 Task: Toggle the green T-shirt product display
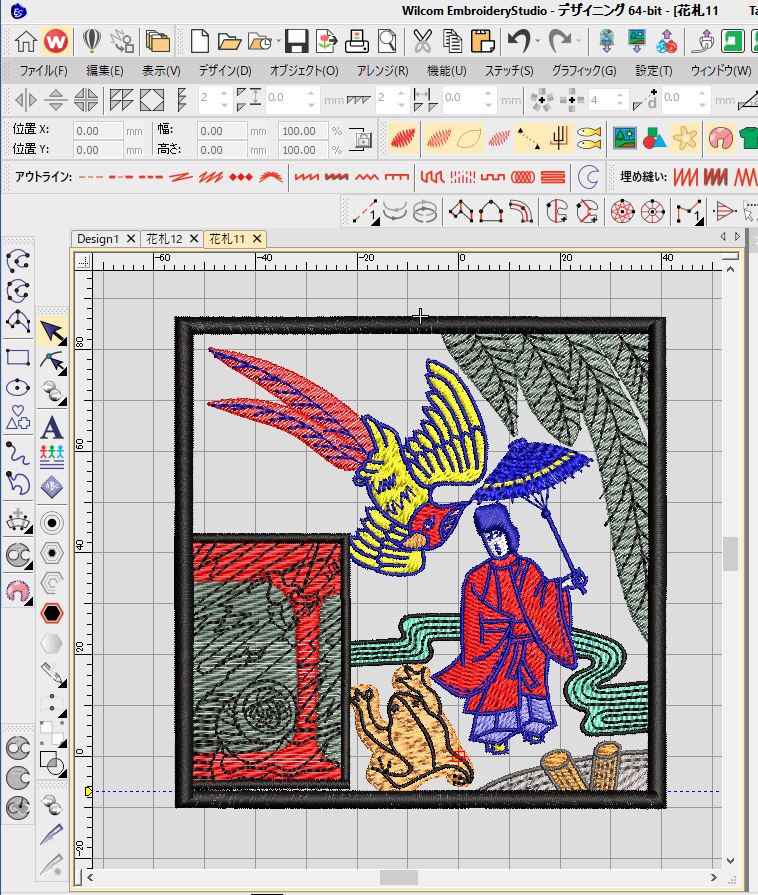(x=749, y=138)
